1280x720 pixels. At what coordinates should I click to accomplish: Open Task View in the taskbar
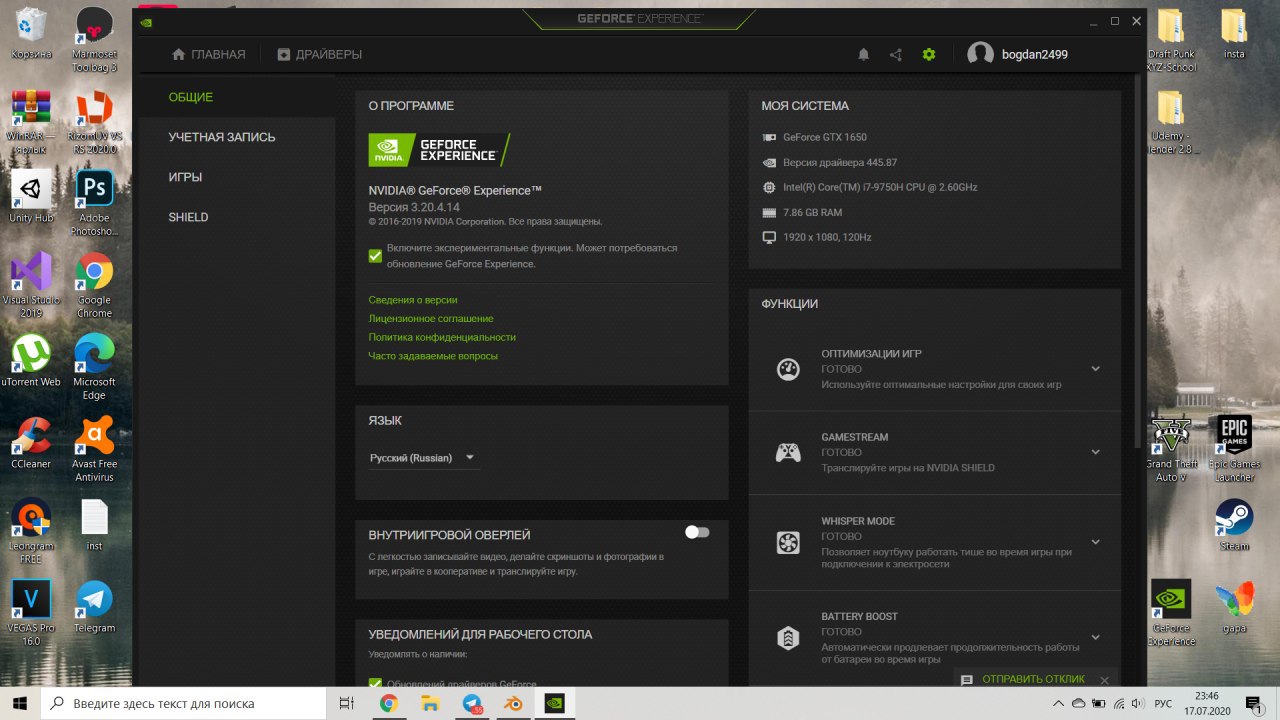click(347, 703)
